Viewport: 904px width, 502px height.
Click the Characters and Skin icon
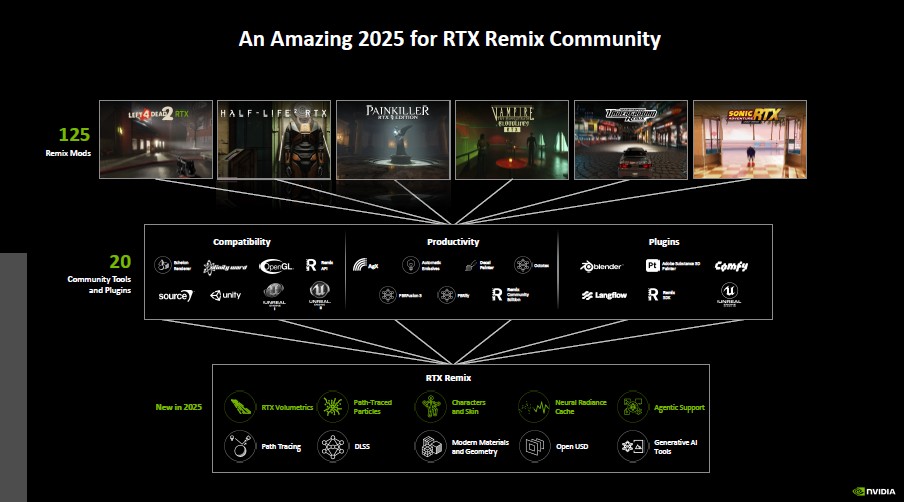point(431,407)
